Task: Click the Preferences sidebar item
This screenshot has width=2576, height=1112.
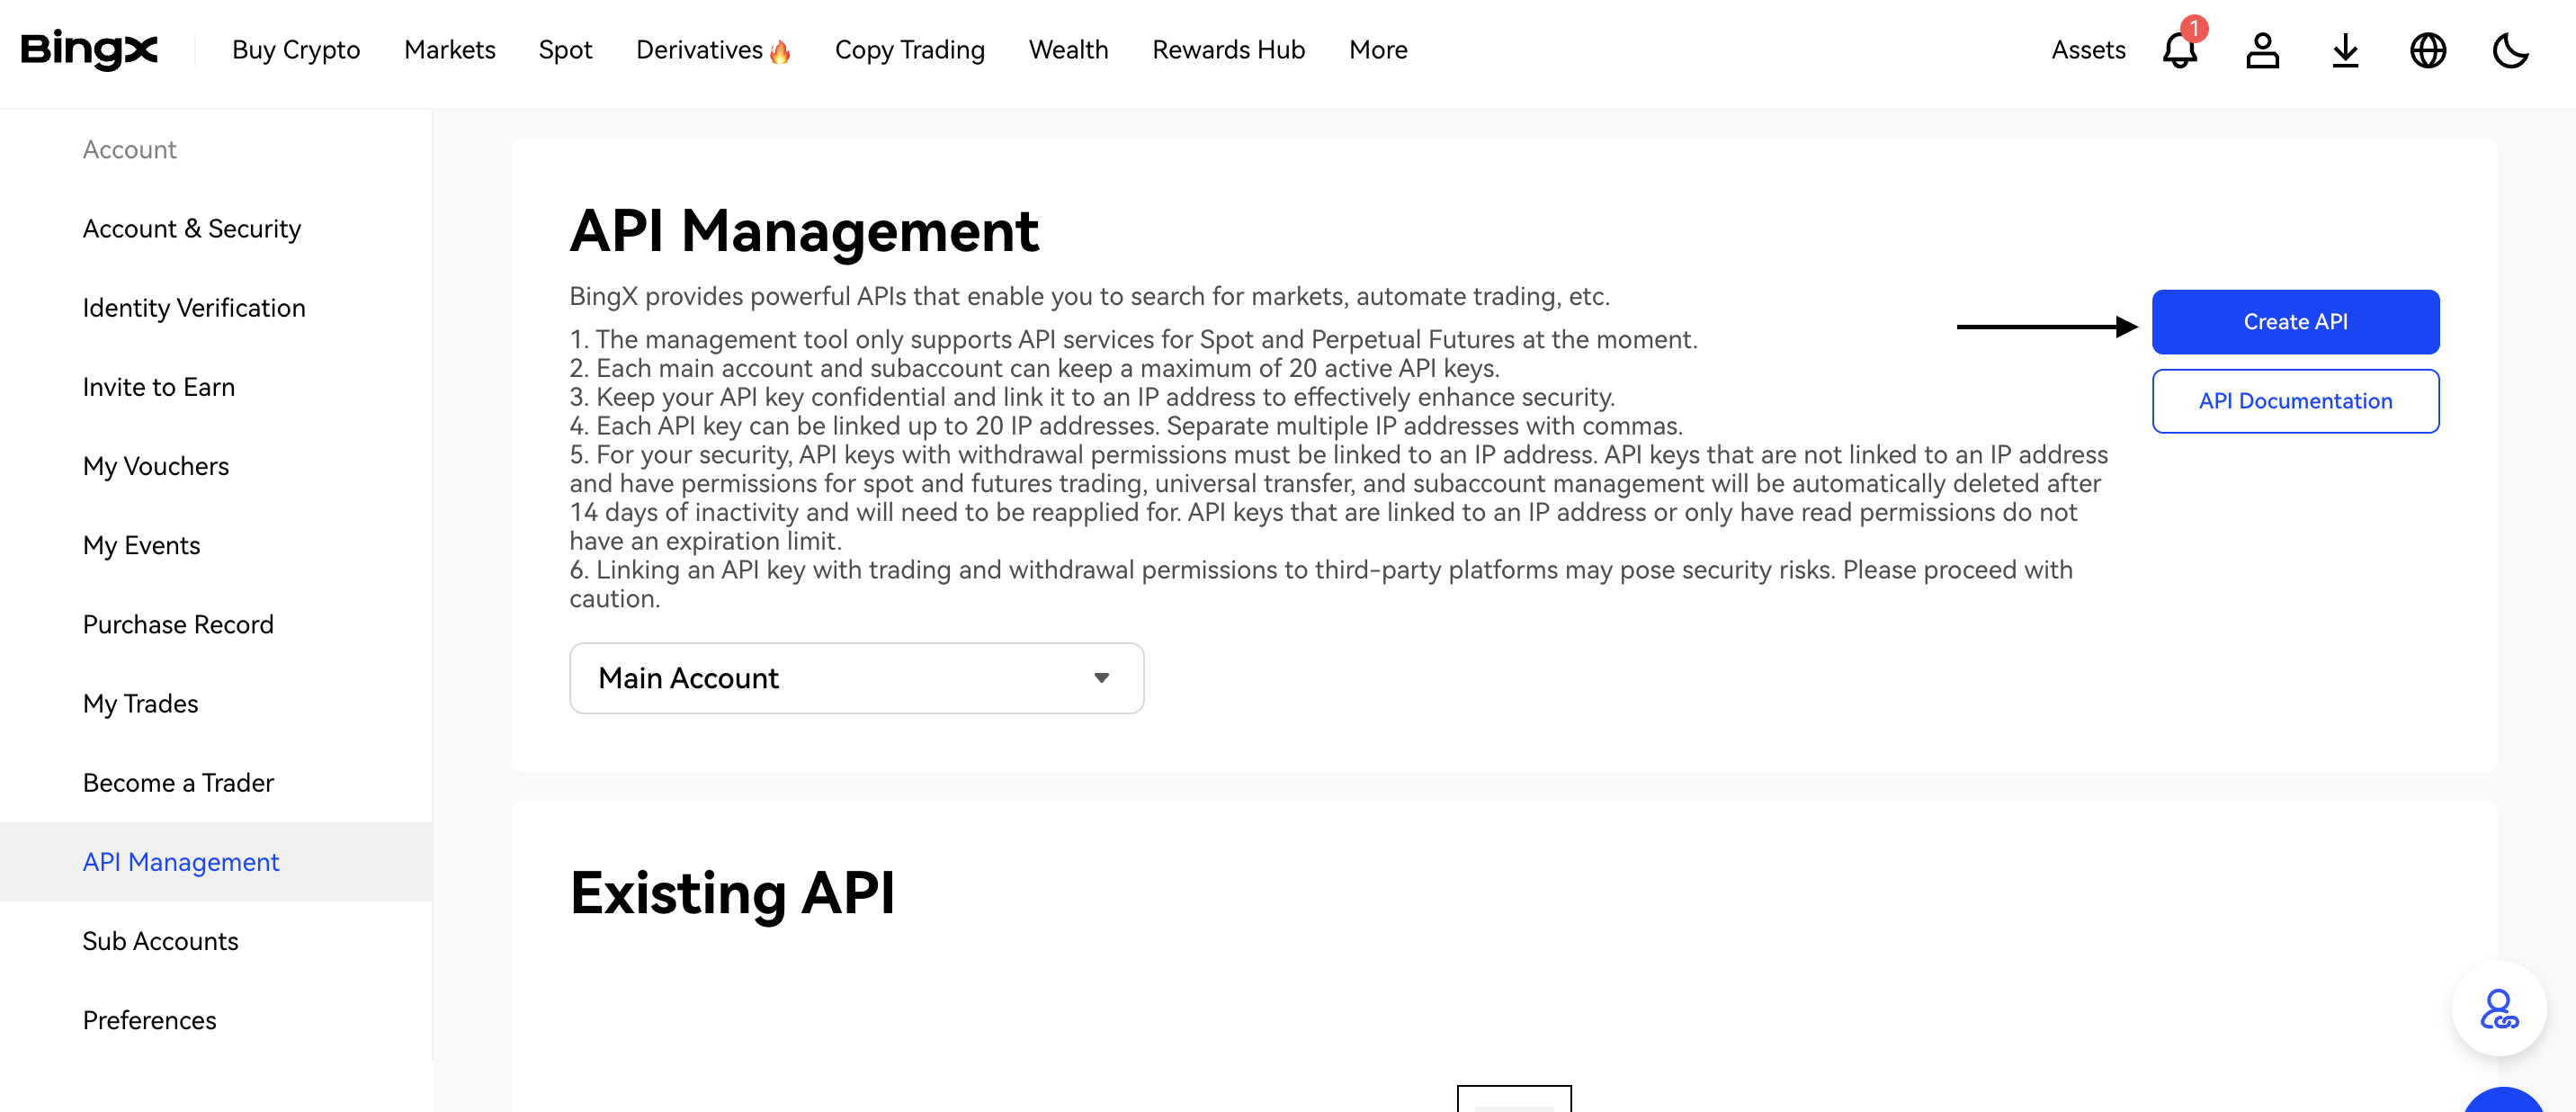Action: pyautogui.click(x=148, y=1020)
